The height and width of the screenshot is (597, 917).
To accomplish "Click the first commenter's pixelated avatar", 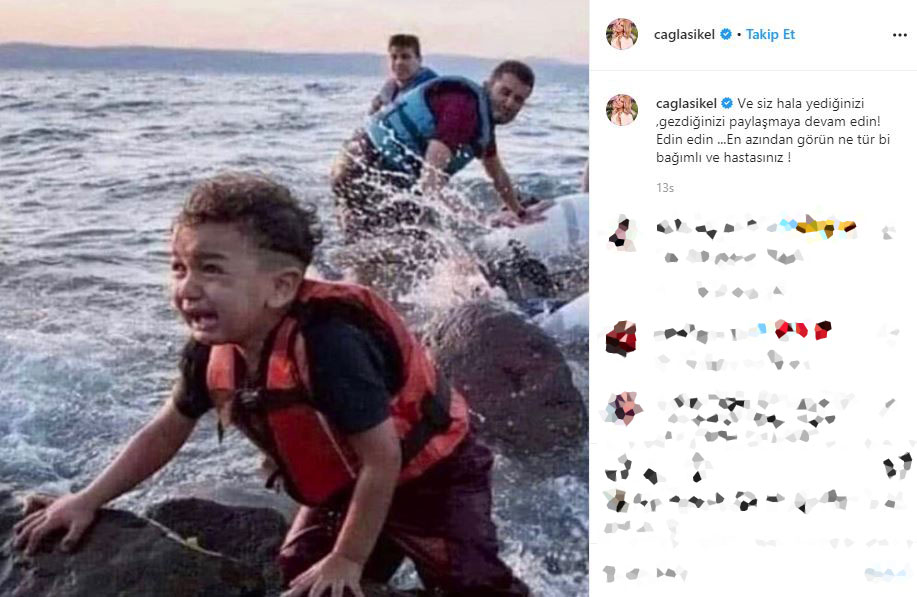I will click(622, 233).
